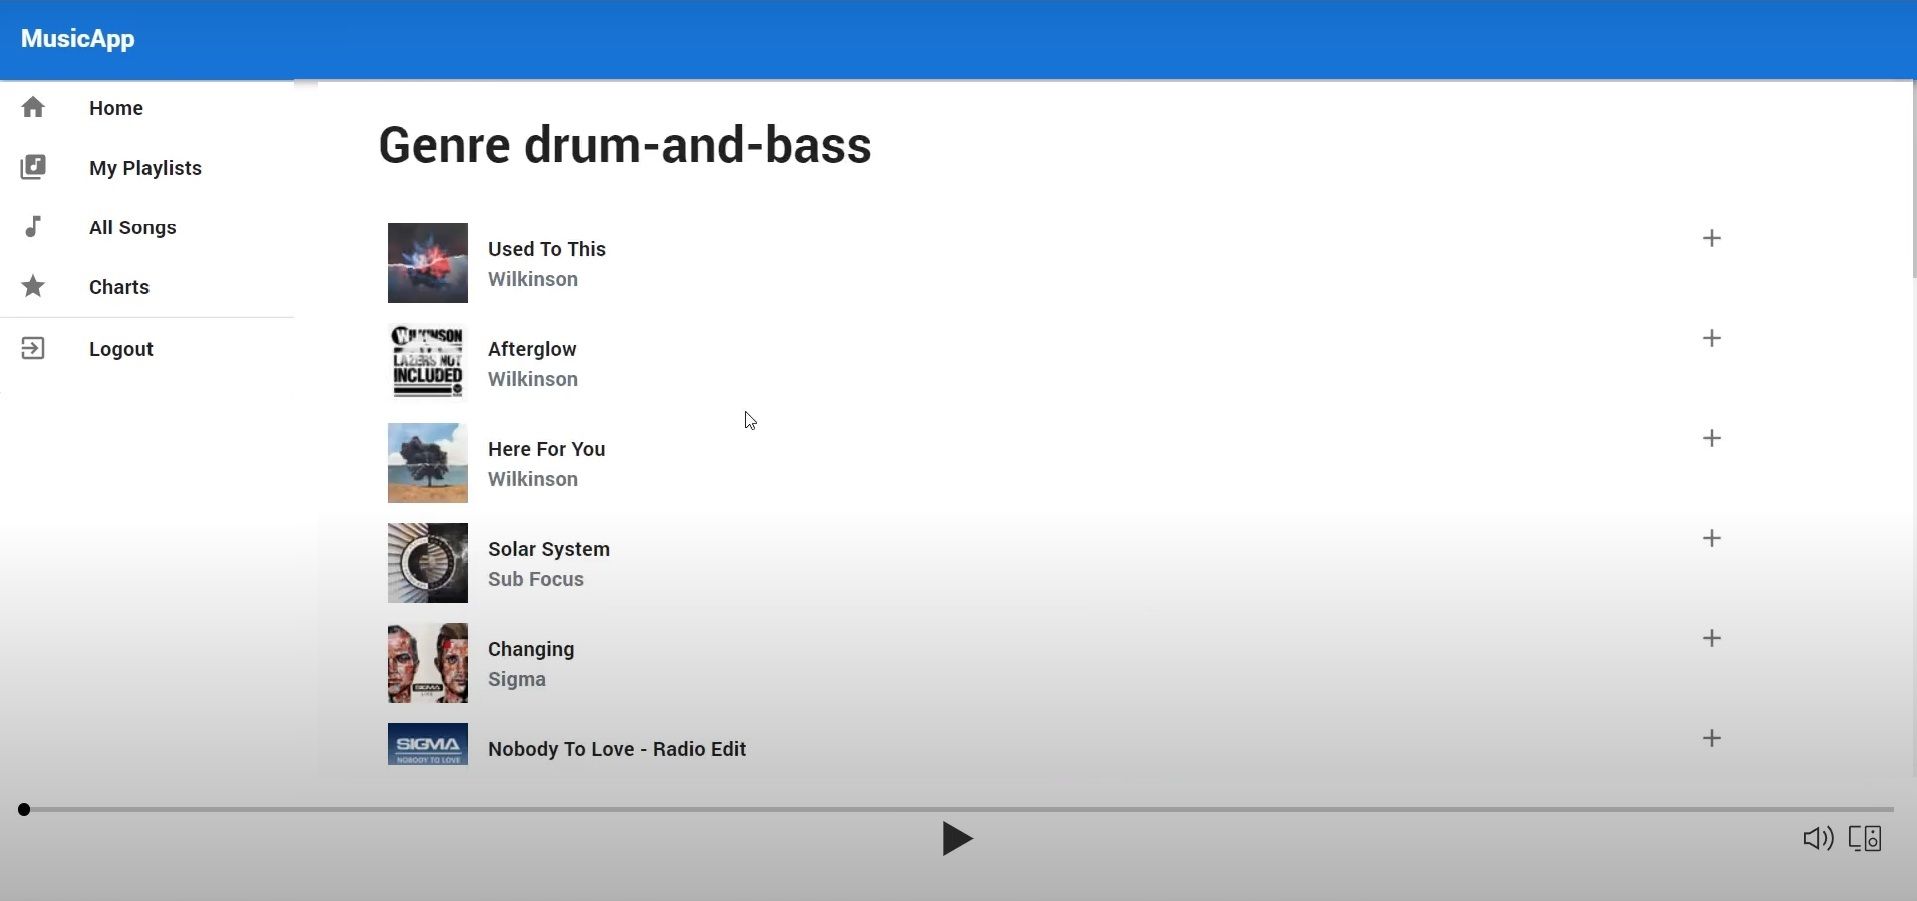Open My Playlists from the sidebar
Viewport: 1917px width, 901px height.
coord(145,168)
